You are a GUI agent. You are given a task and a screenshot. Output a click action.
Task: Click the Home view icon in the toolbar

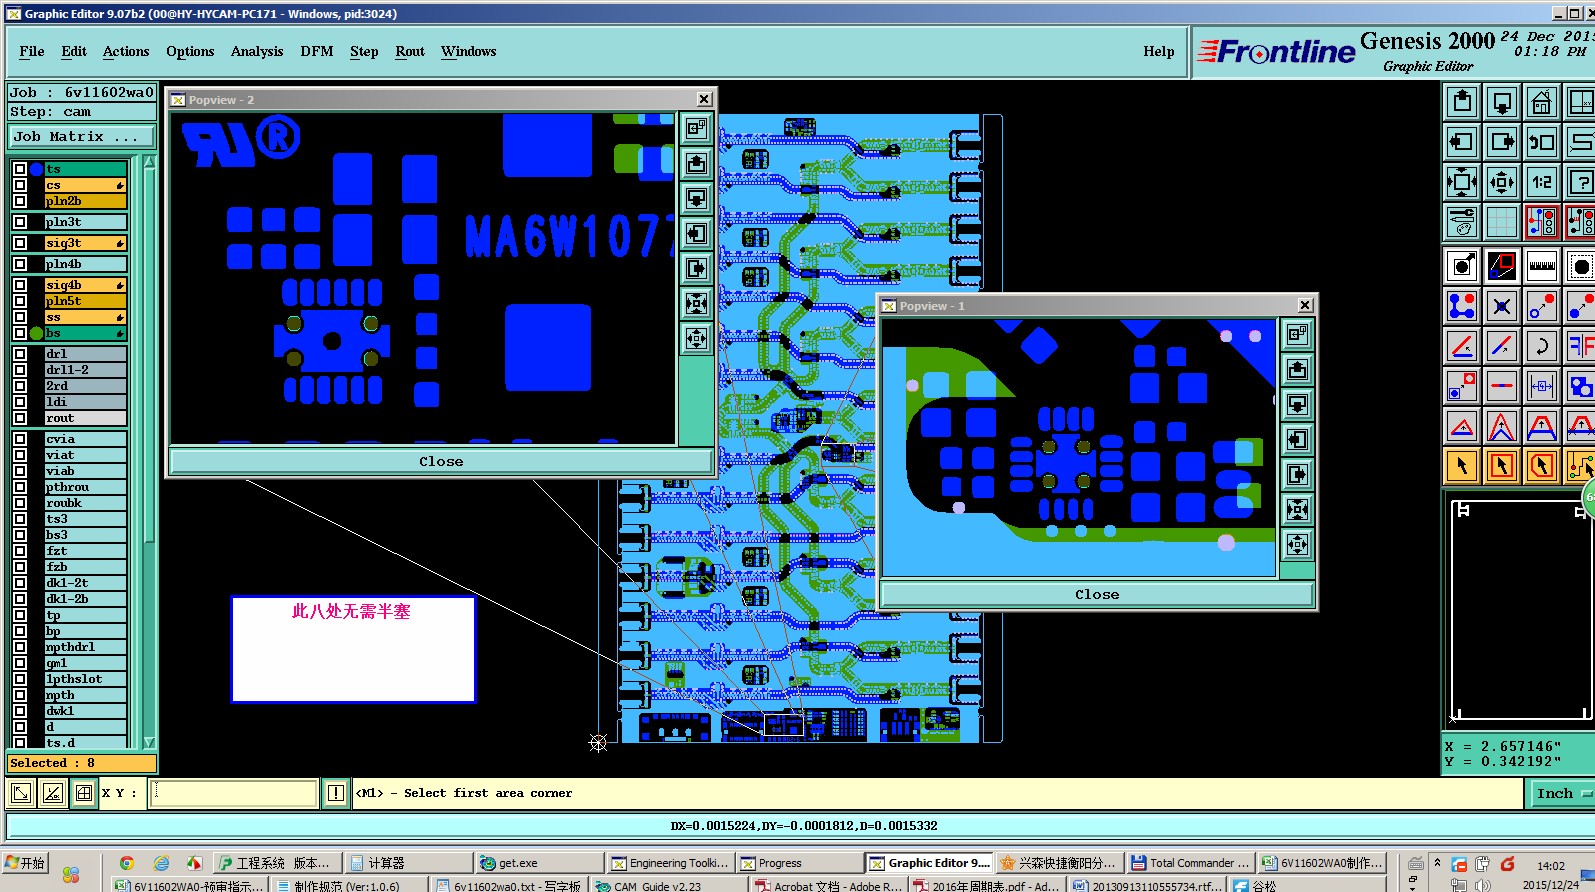[1541, 102]
